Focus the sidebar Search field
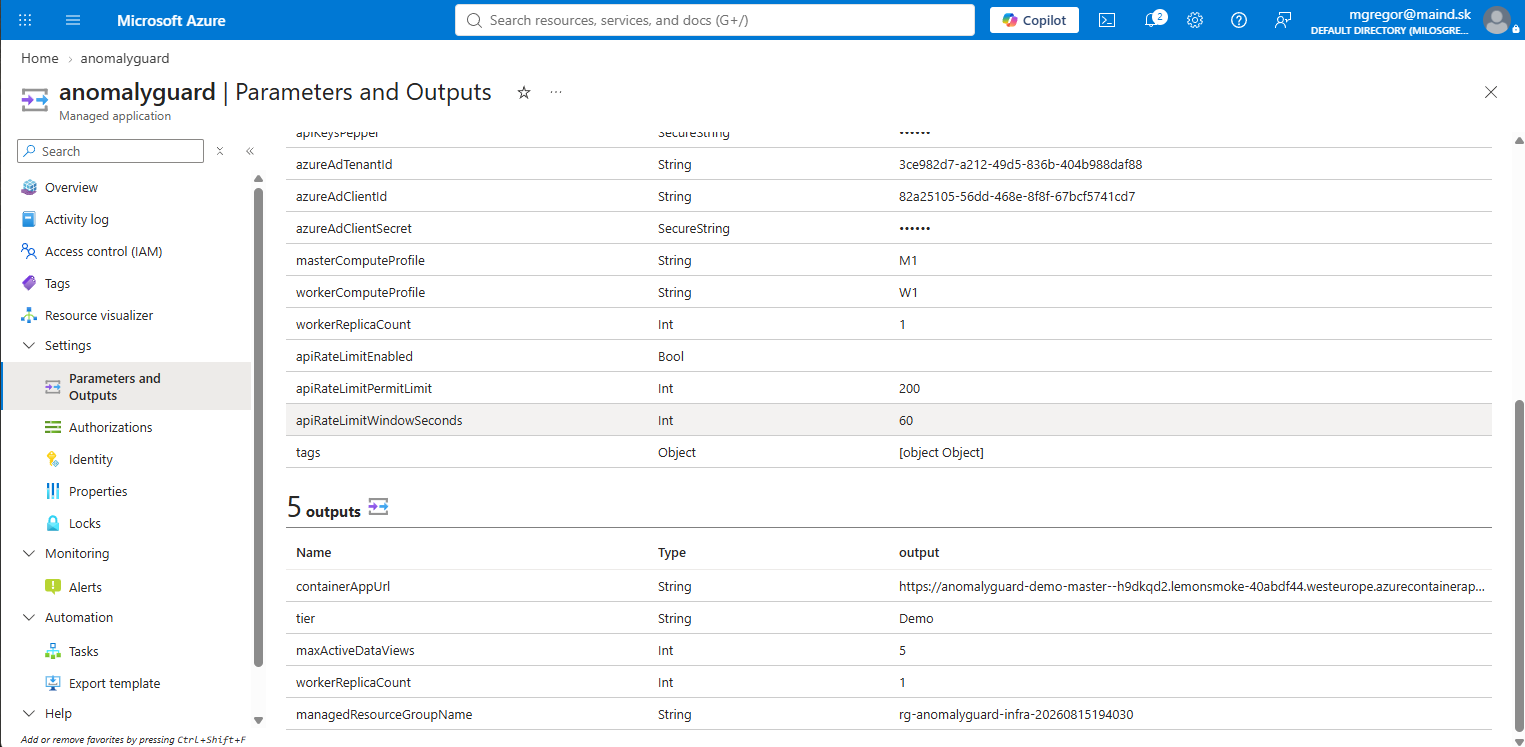 click(110, 151)
